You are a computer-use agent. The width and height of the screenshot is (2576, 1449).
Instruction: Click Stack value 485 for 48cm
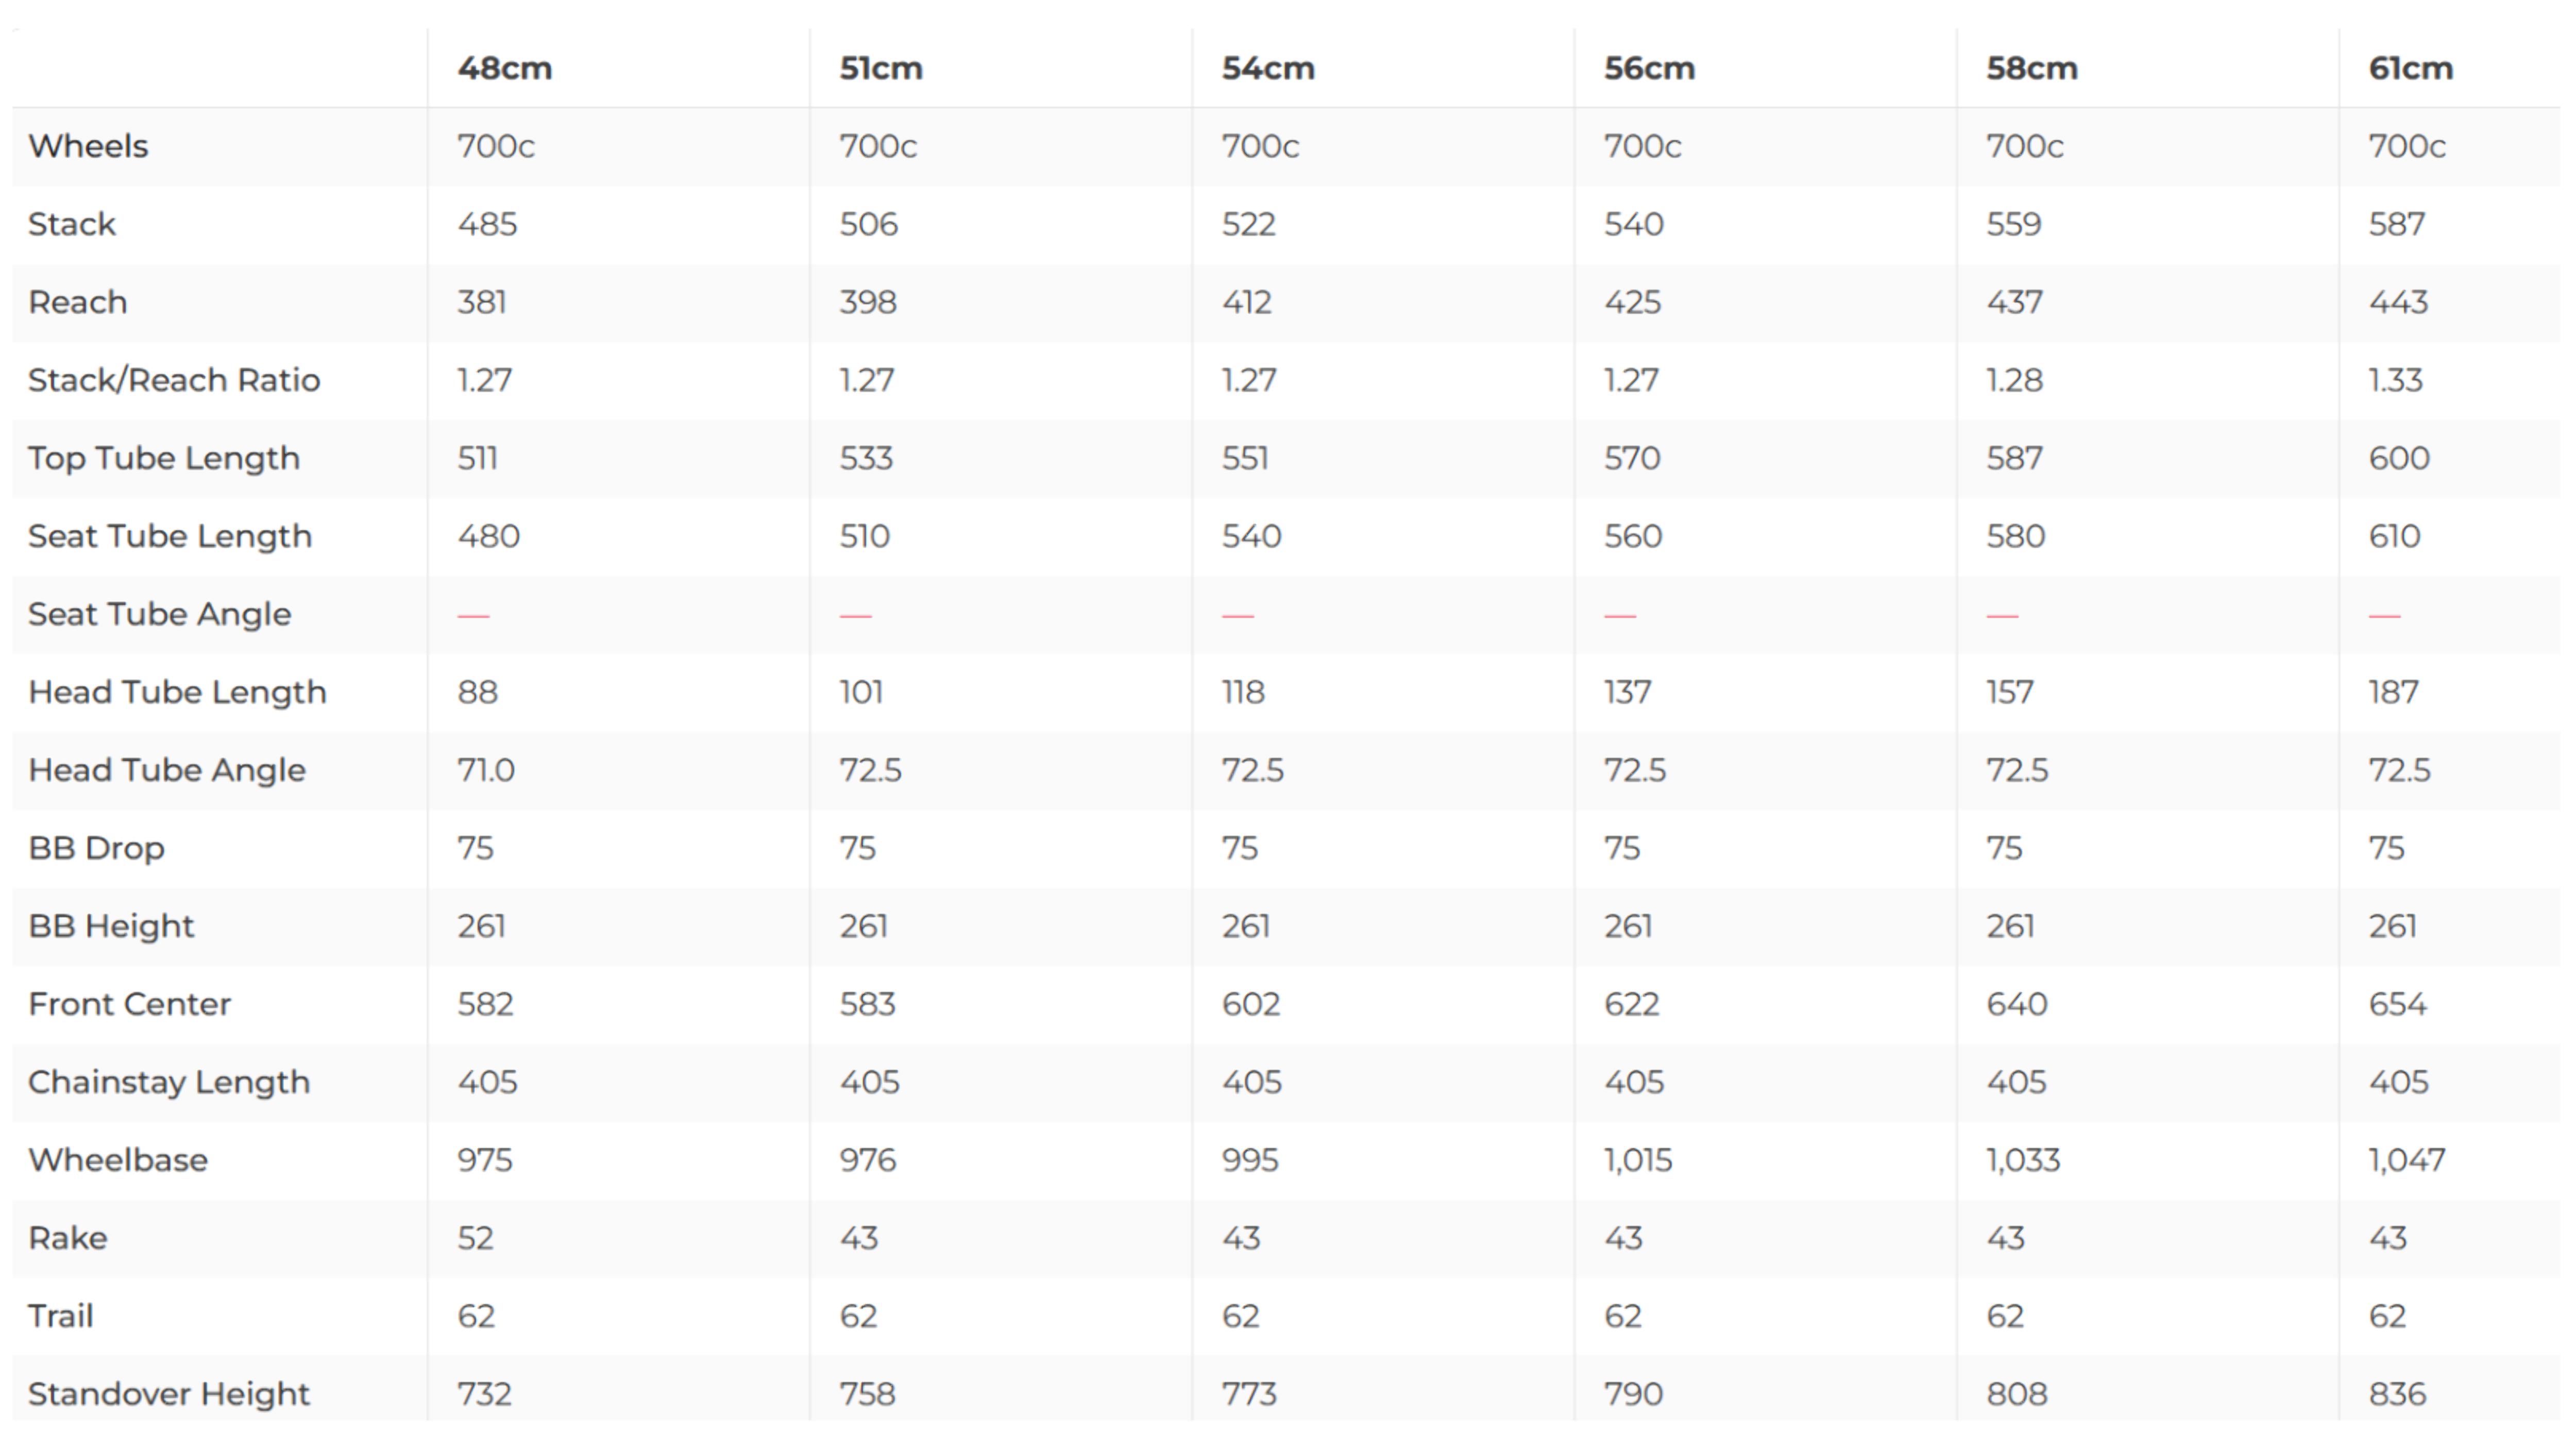point(487,224)
